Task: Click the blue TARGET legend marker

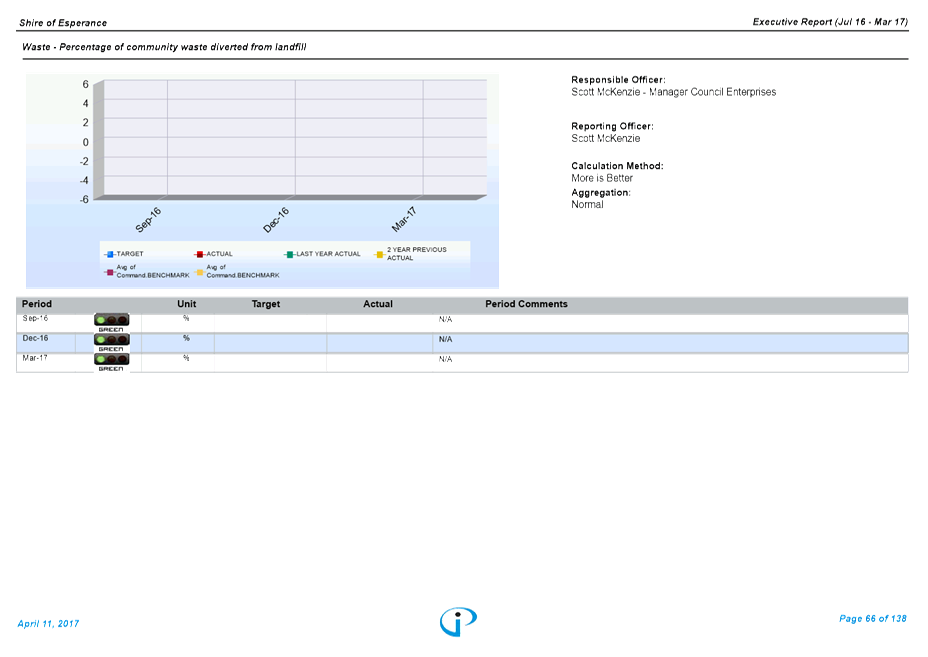Action: point(110,255)
